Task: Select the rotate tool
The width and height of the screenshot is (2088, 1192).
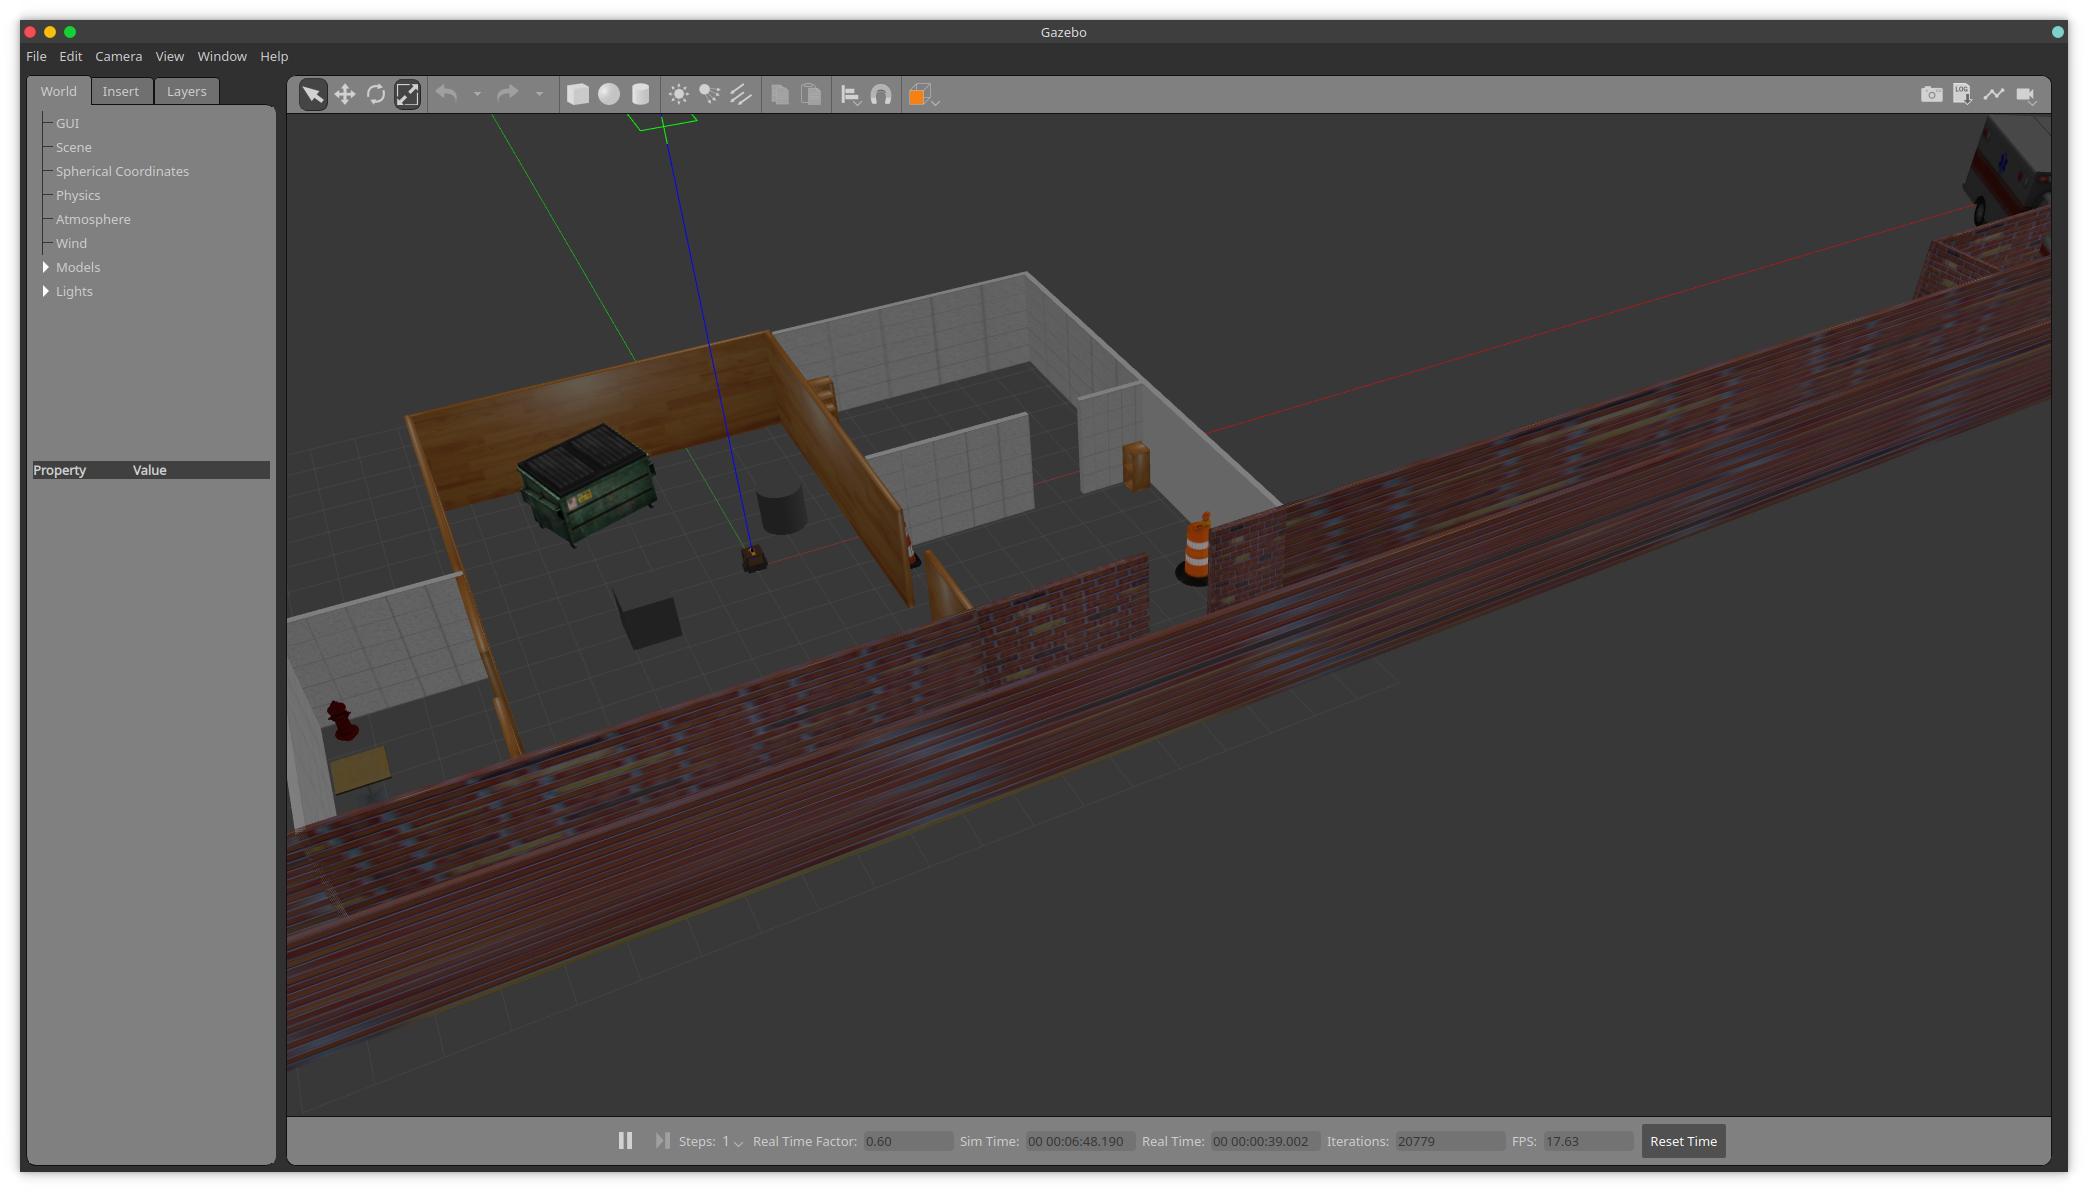Action: click(x=376, y=95)
